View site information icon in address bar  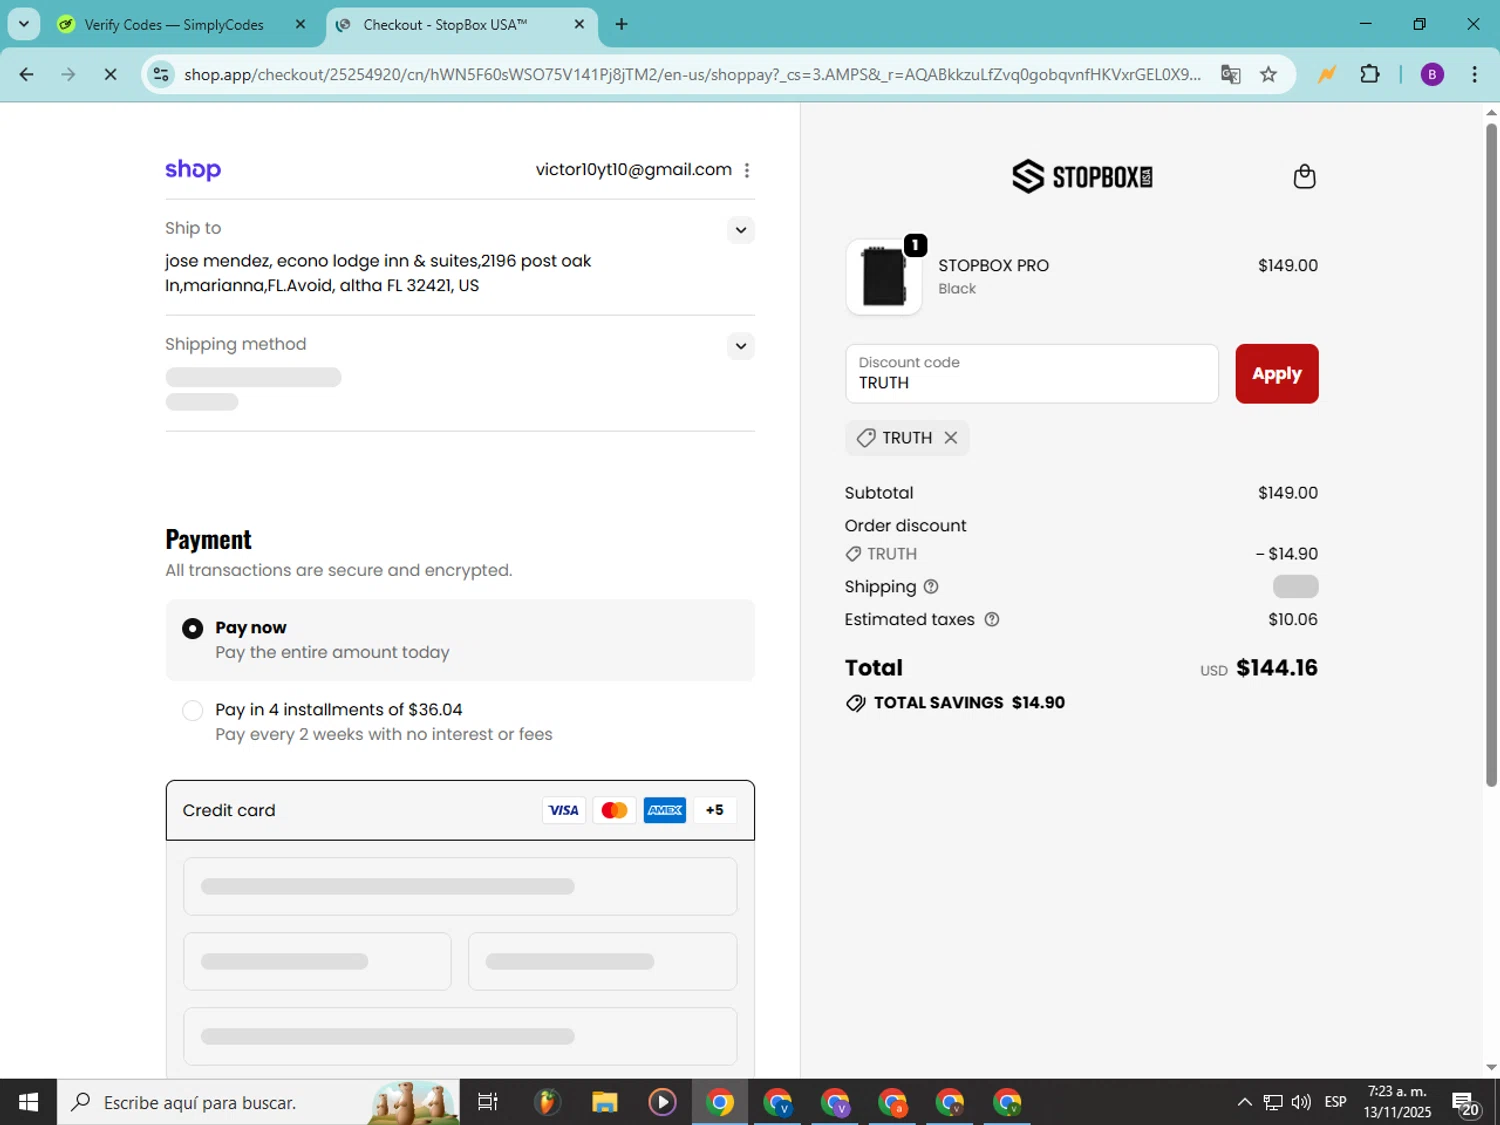click(161, 74)
